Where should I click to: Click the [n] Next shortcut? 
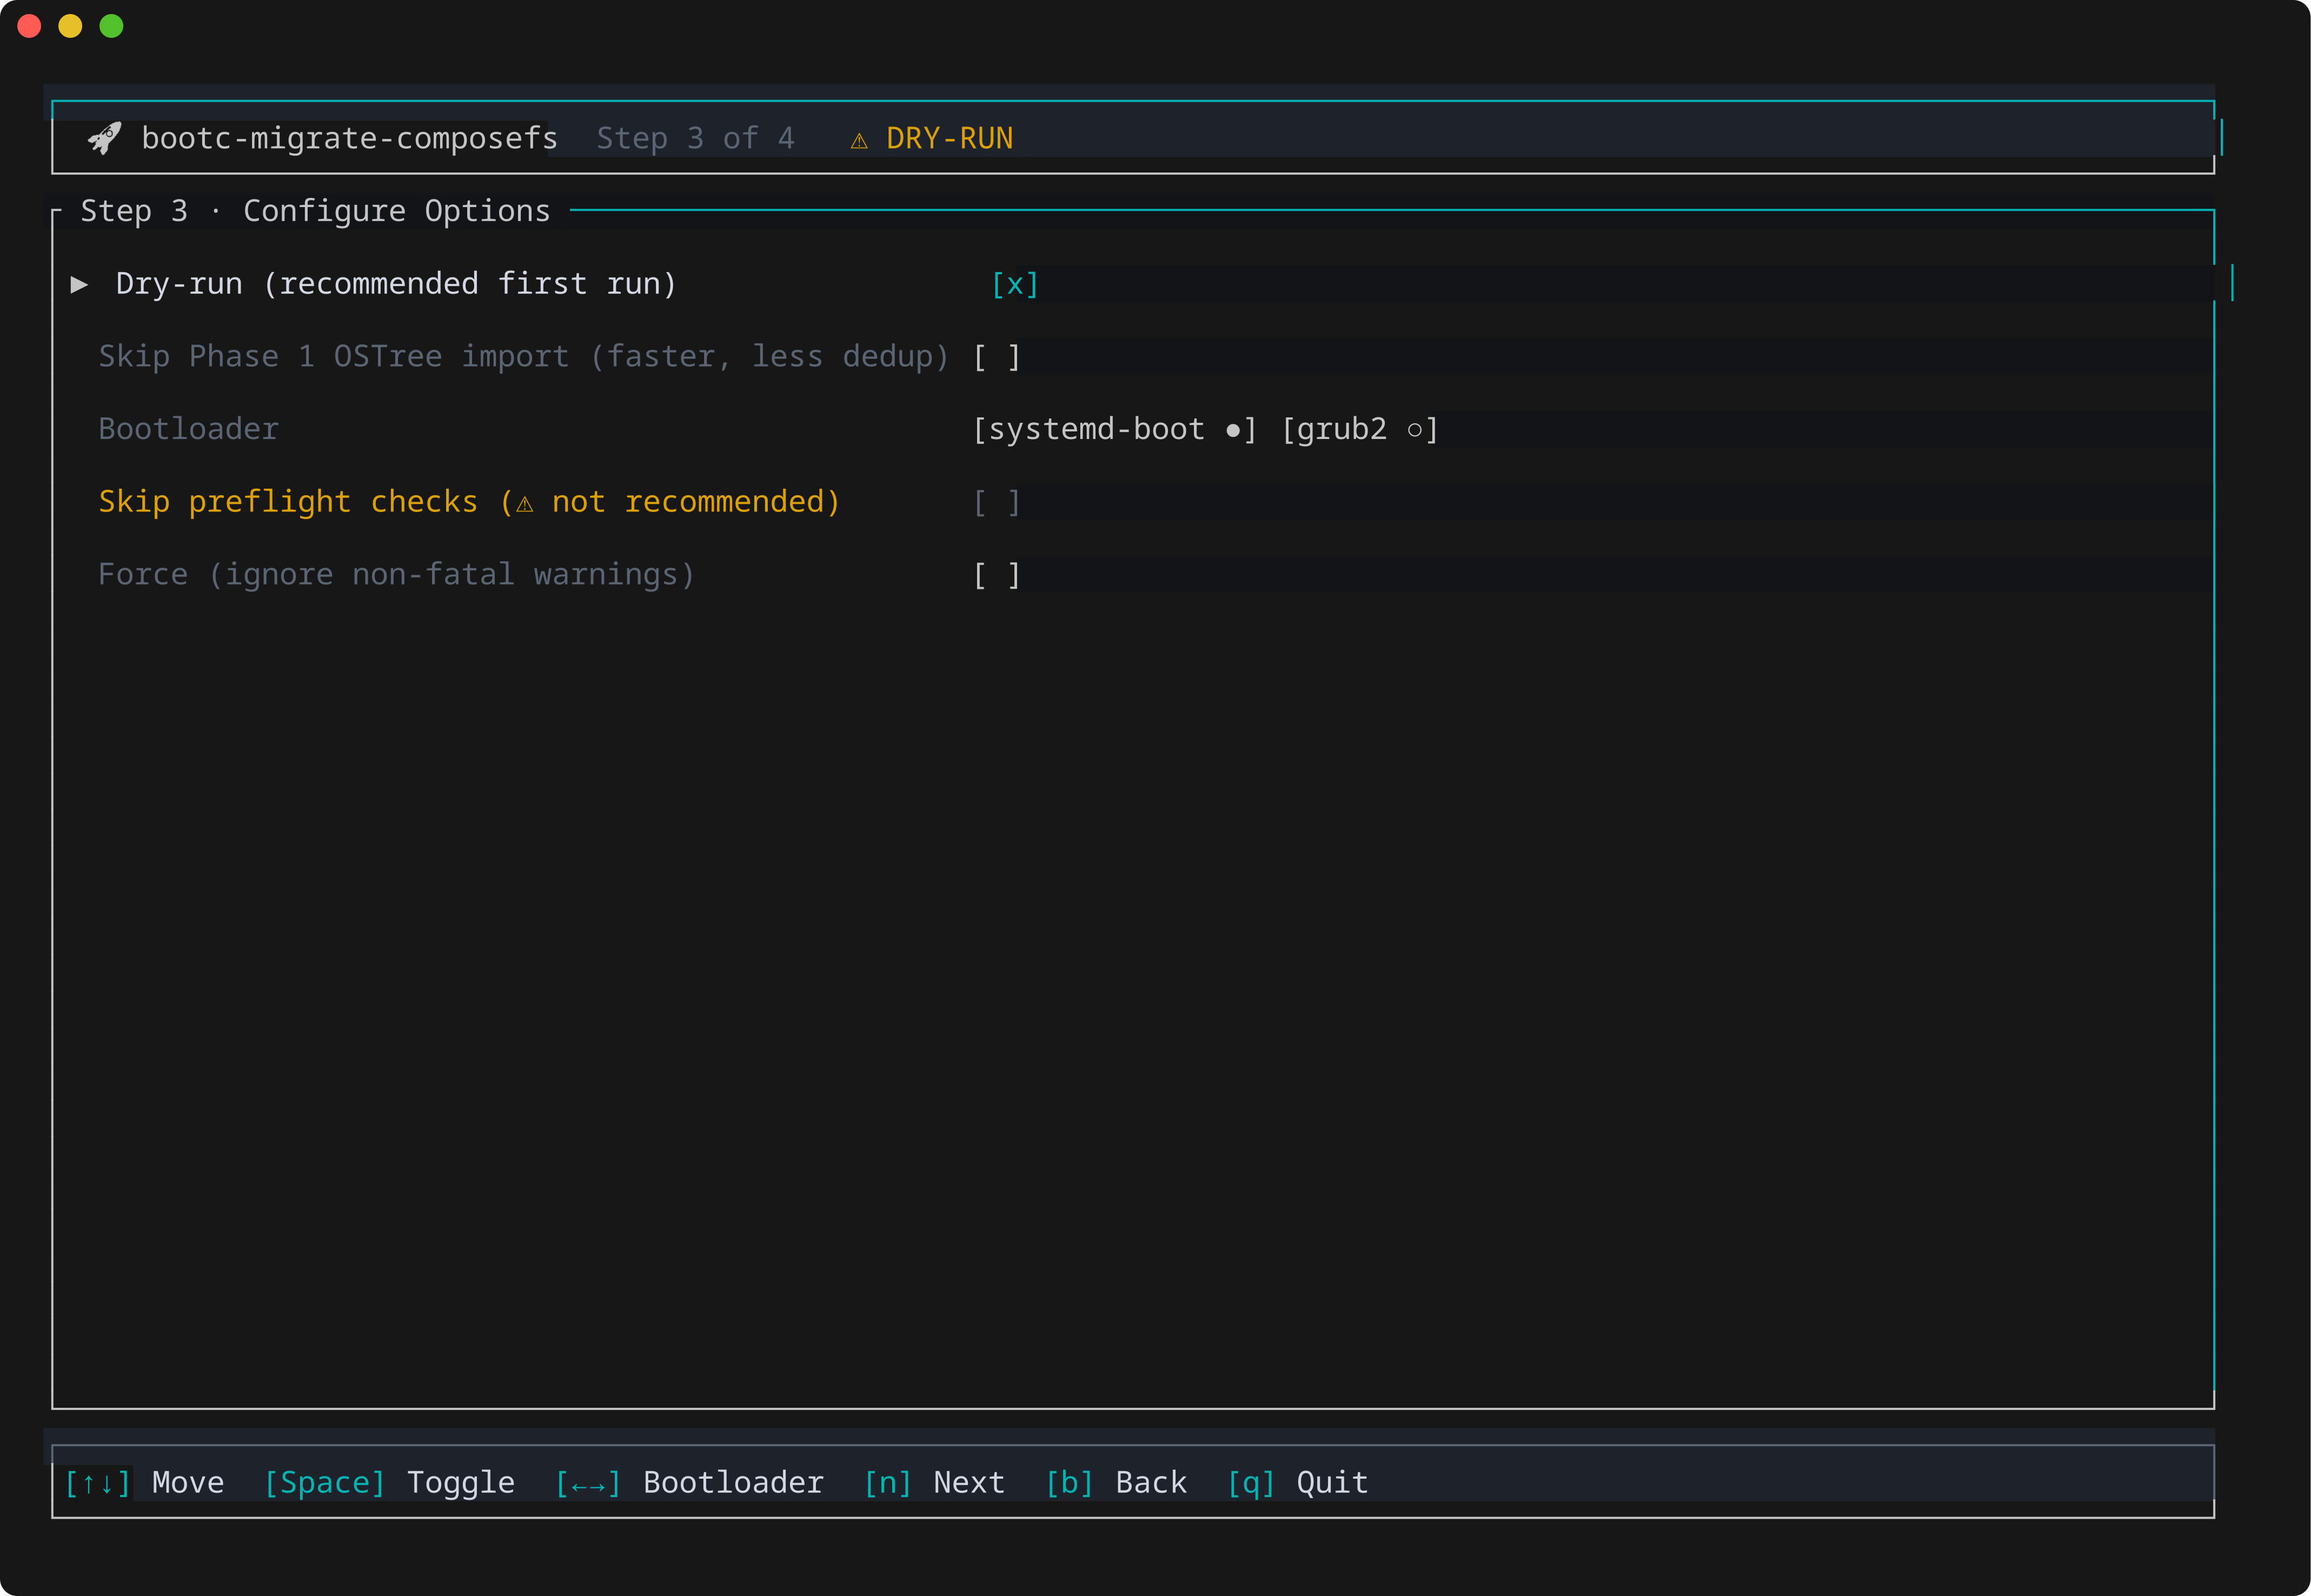[x=934, y=1482]
